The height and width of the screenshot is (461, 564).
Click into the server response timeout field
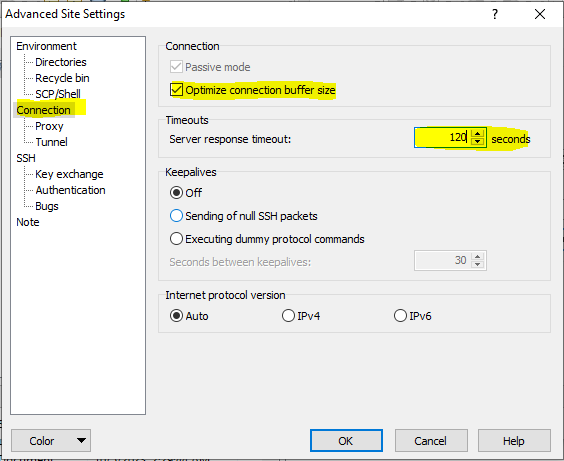click(443, 137)
